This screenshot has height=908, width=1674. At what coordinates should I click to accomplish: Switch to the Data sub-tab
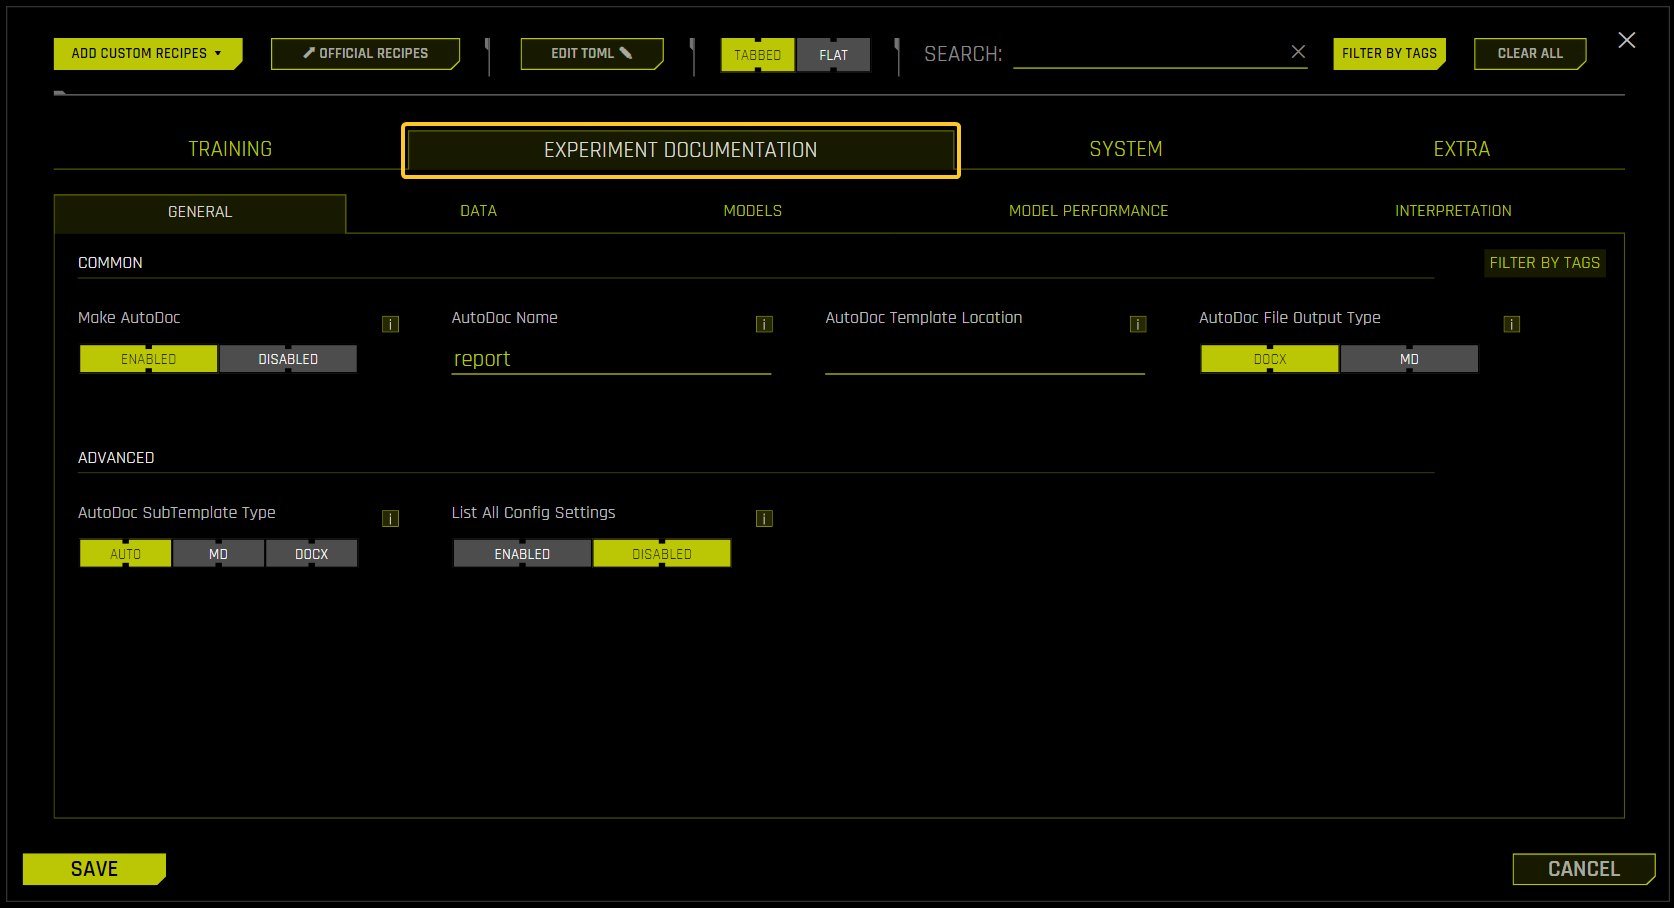pos(478,211)
